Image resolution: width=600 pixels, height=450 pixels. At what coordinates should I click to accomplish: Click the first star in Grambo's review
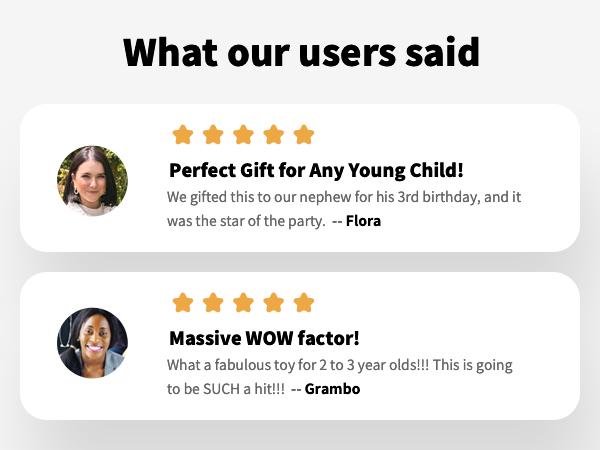point(182,302)
